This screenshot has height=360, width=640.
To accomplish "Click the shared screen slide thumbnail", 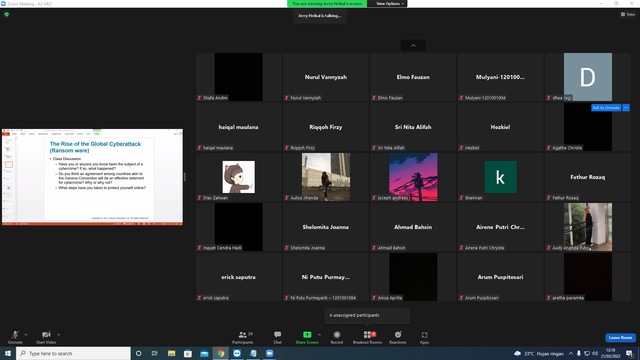I will pyautogui.click(x=92, y=177).
